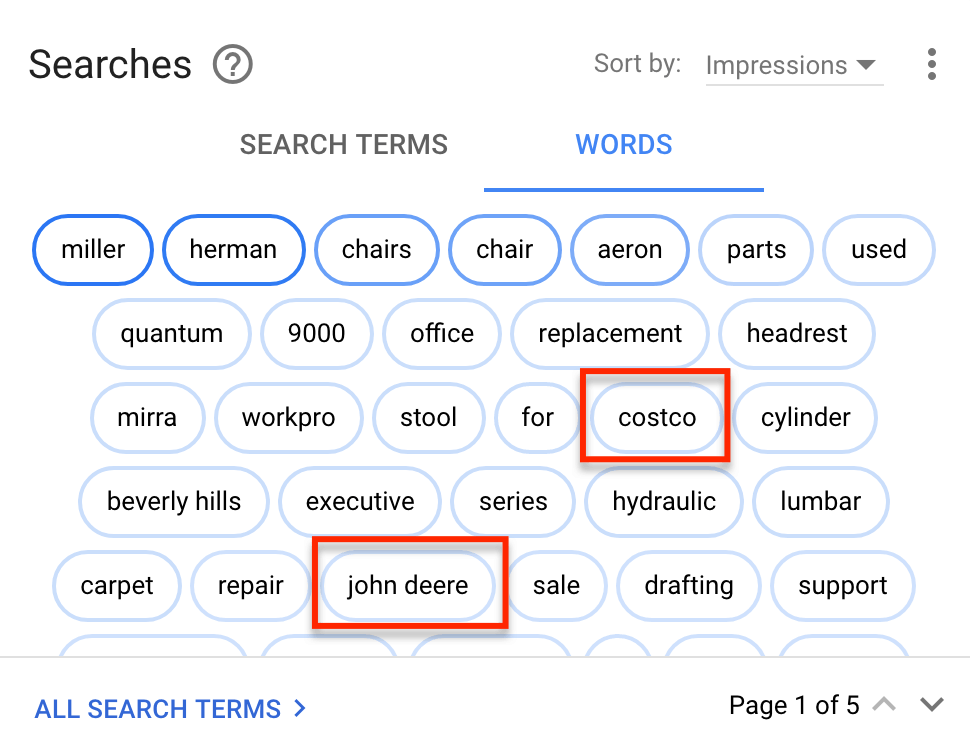Click the "hydraulic" word chip

[x=664, y=502]
